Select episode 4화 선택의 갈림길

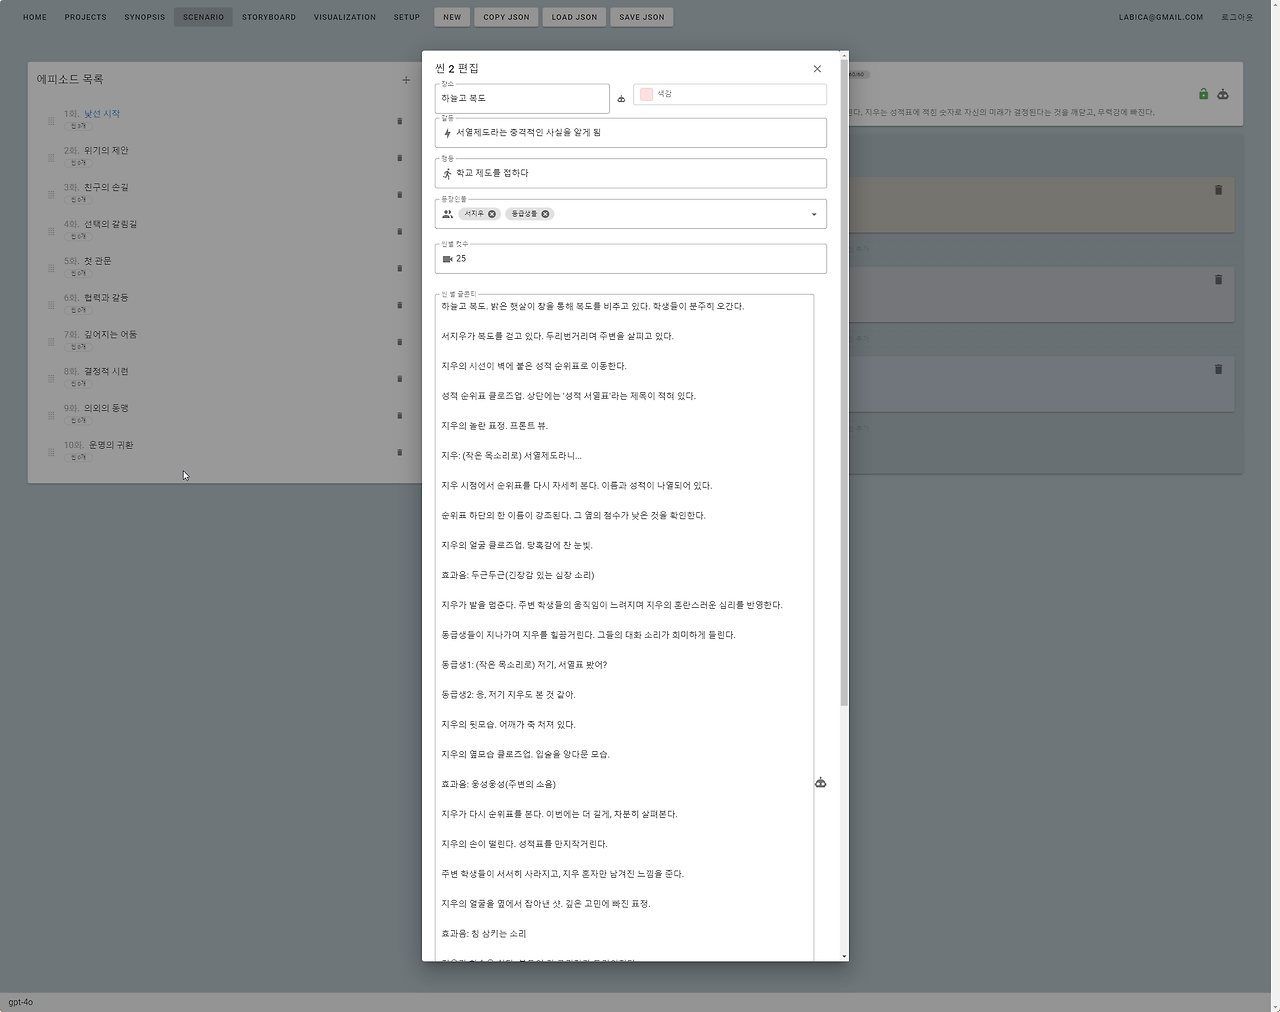point(101,224)
